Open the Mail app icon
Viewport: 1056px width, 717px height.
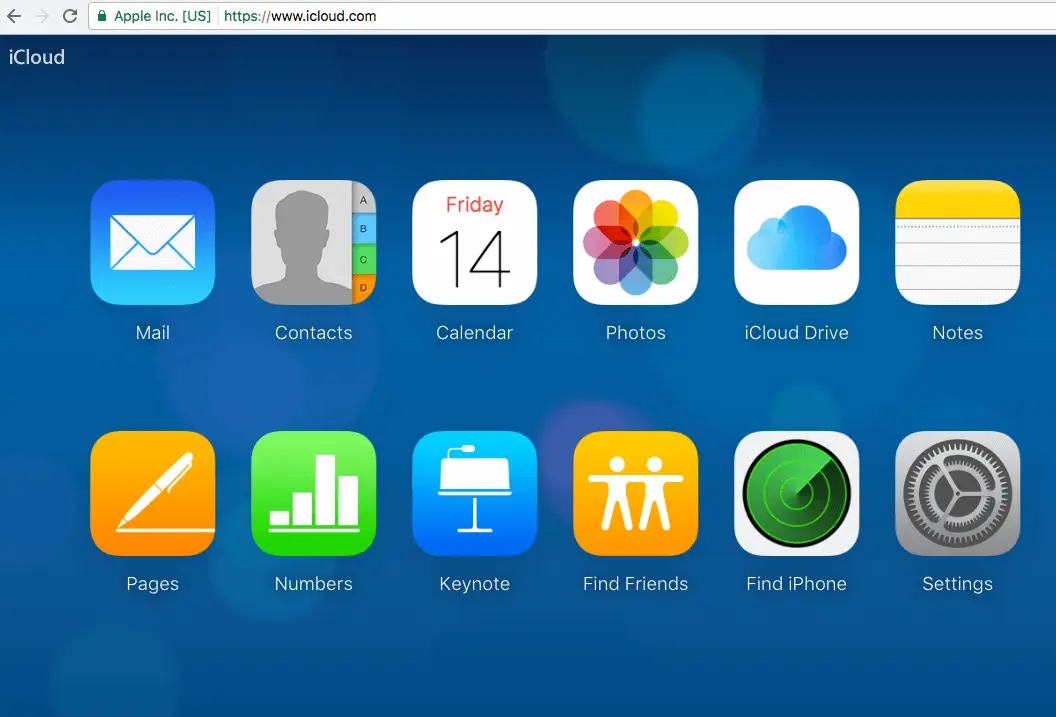coord(153,242)
